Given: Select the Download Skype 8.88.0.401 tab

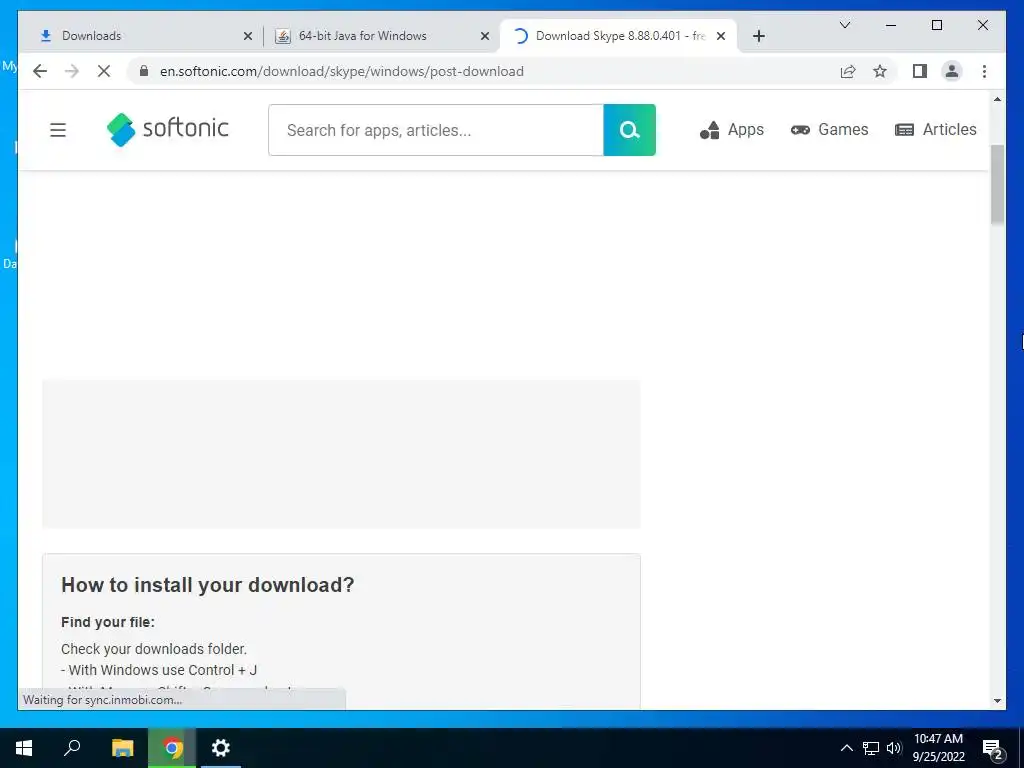Looking at the screenshot, I should tap(618, 36).
